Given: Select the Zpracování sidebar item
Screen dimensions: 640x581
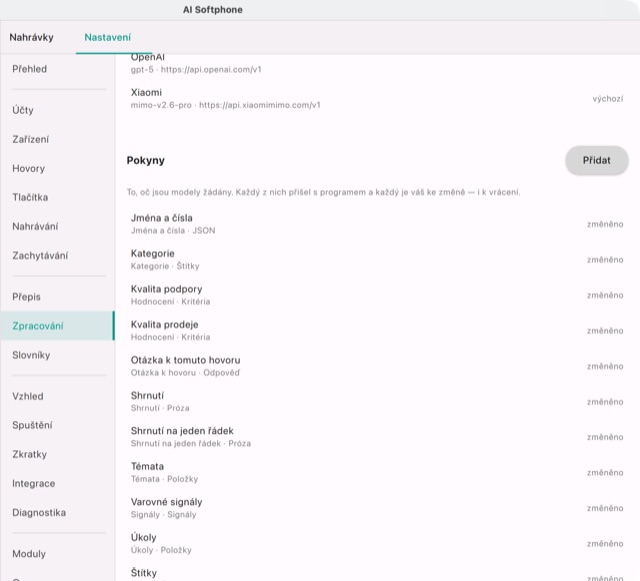Looking at the screenshot, I should point(57,326).
